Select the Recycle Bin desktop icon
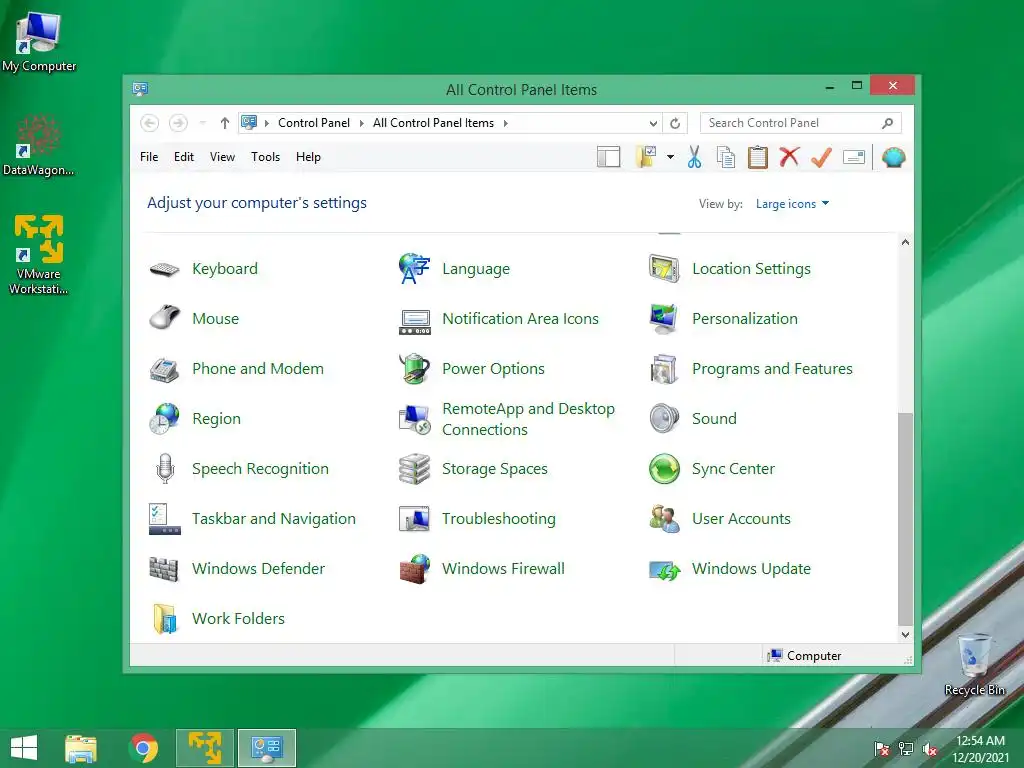This screenshot has height=768, width=1024. click(974, 664)
